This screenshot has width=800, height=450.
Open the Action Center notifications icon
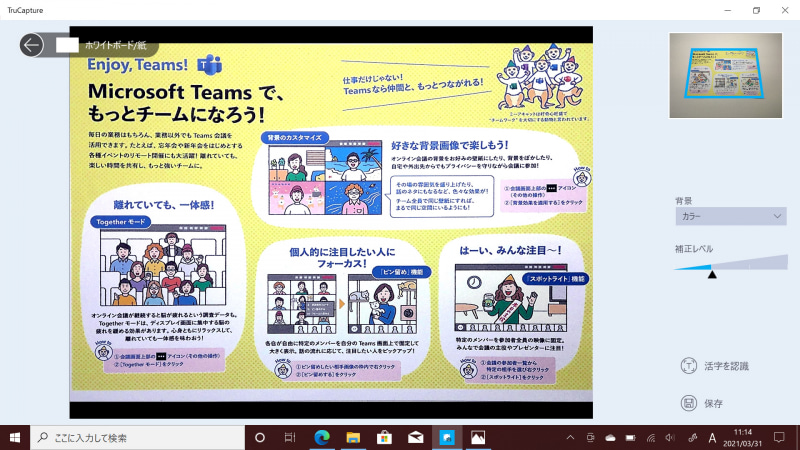click(779, 437)
